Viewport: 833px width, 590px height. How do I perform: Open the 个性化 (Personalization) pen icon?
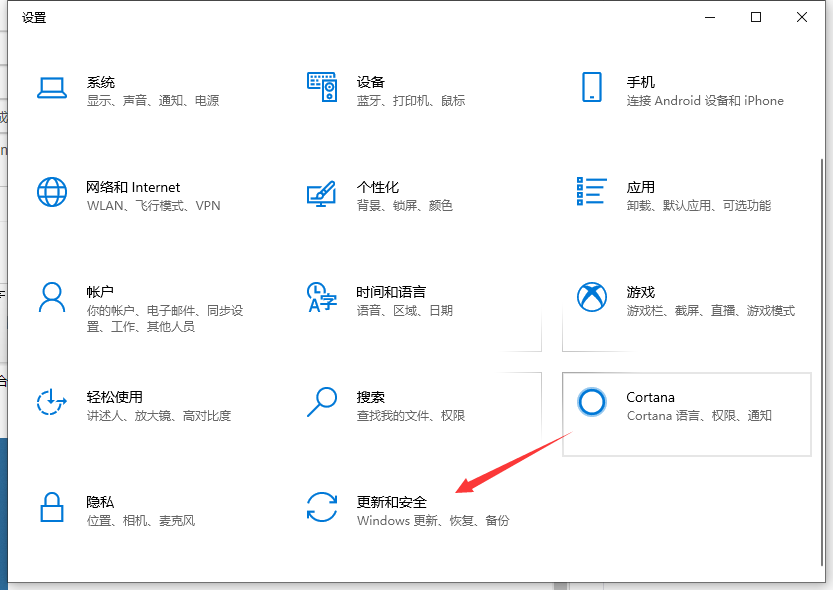(322, 193)
